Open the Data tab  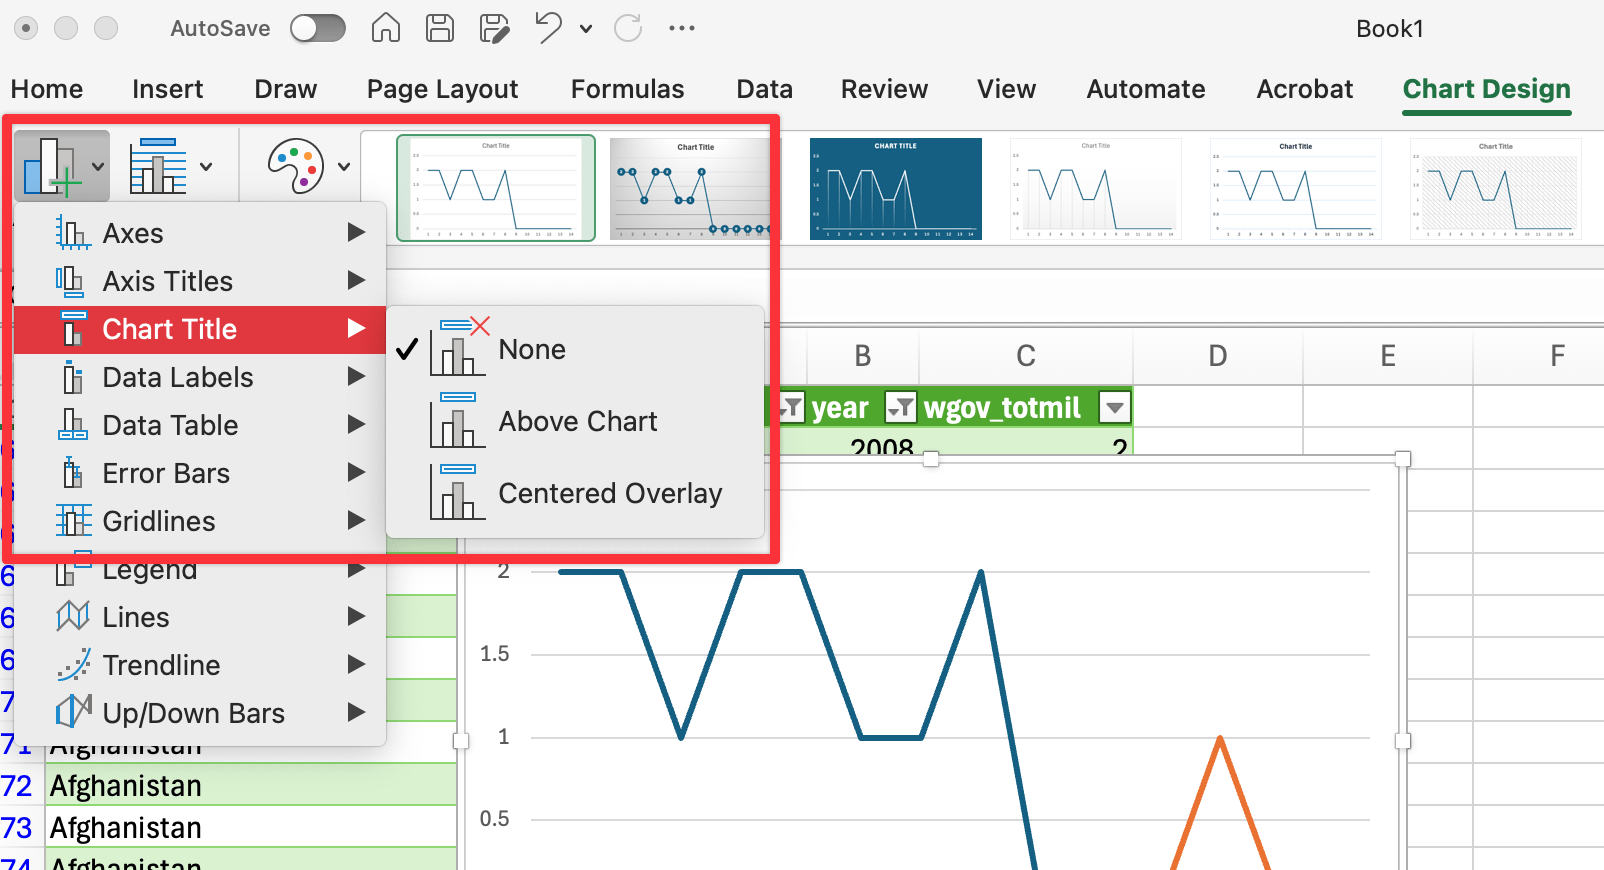(x=764, y=89)
